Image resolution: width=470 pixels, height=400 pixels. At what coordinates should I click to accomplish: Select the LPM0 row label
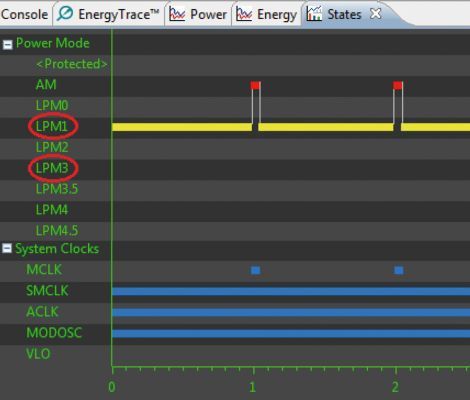[52, 106]
